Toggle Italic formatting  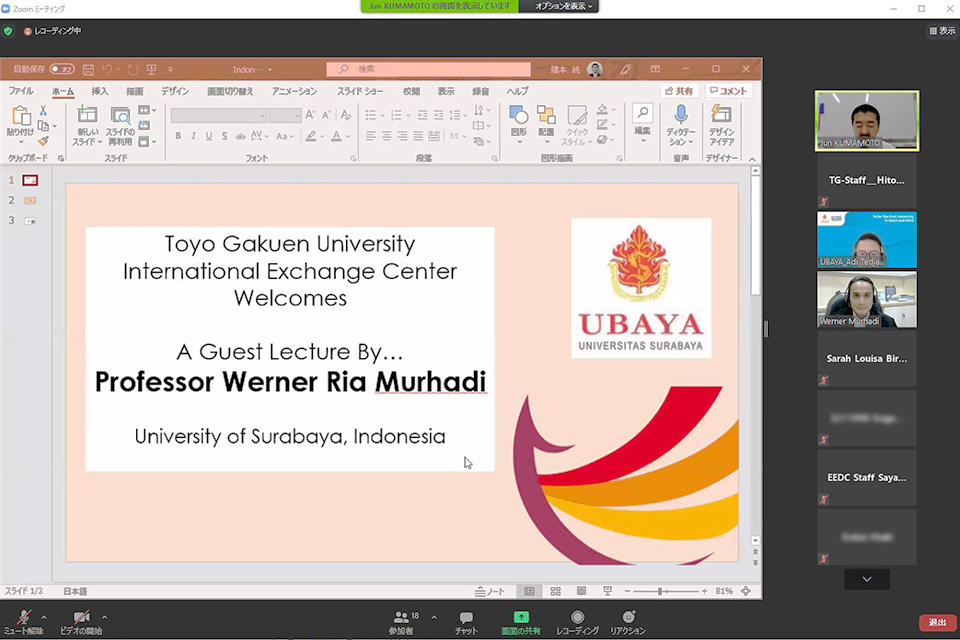click(x=193, y=136)
